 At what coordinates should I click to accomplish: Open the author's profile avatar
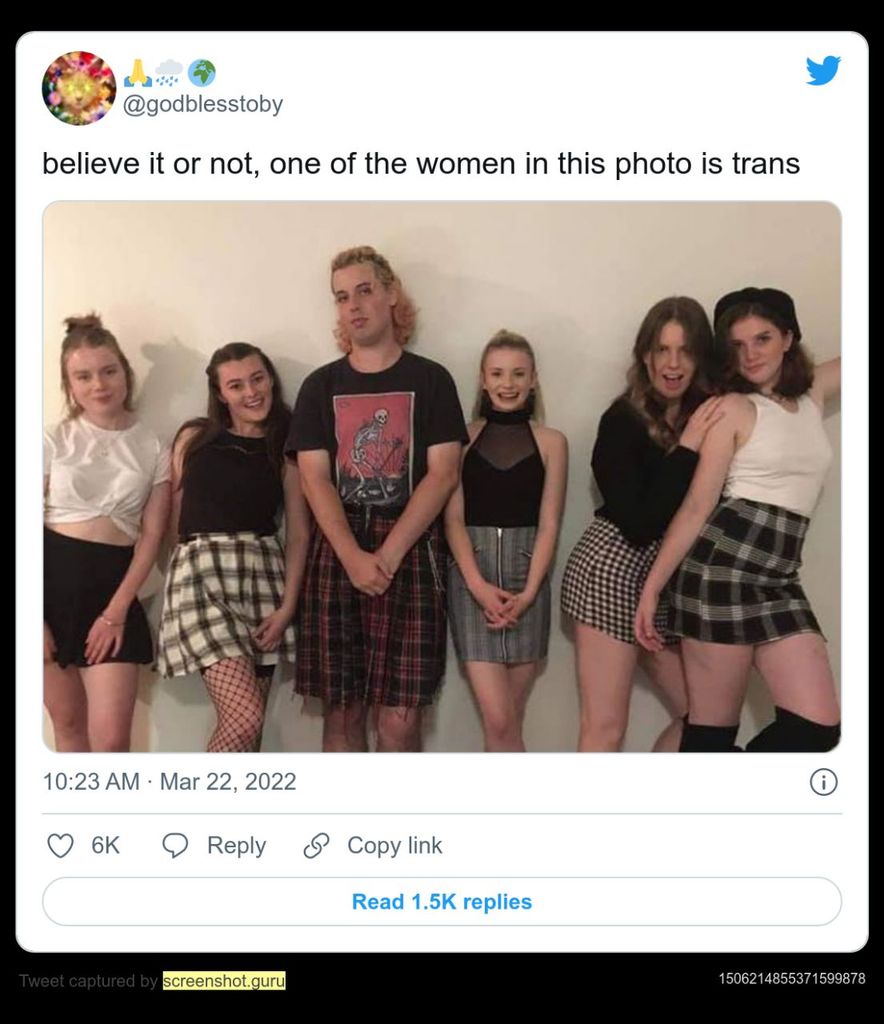coord(79,88)
